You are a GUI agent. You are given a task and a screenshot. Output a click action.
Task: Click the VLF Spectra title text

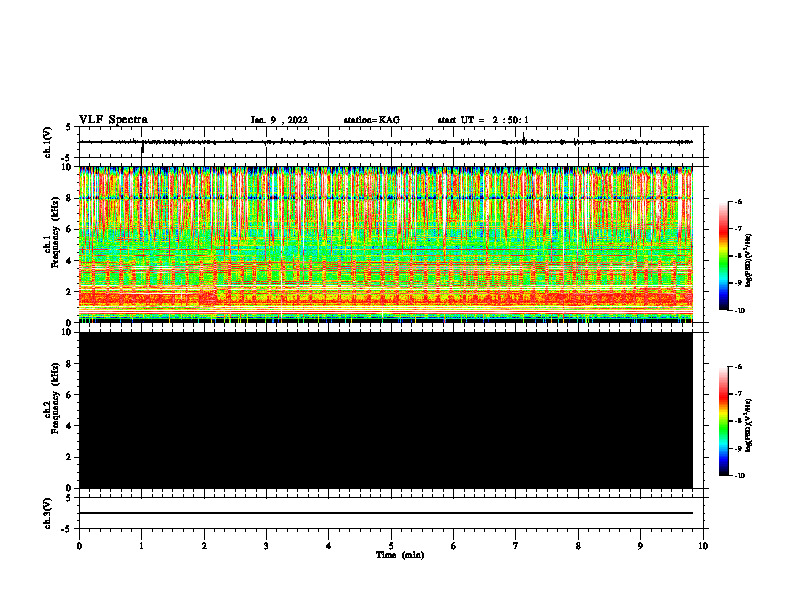click(113, 120)
